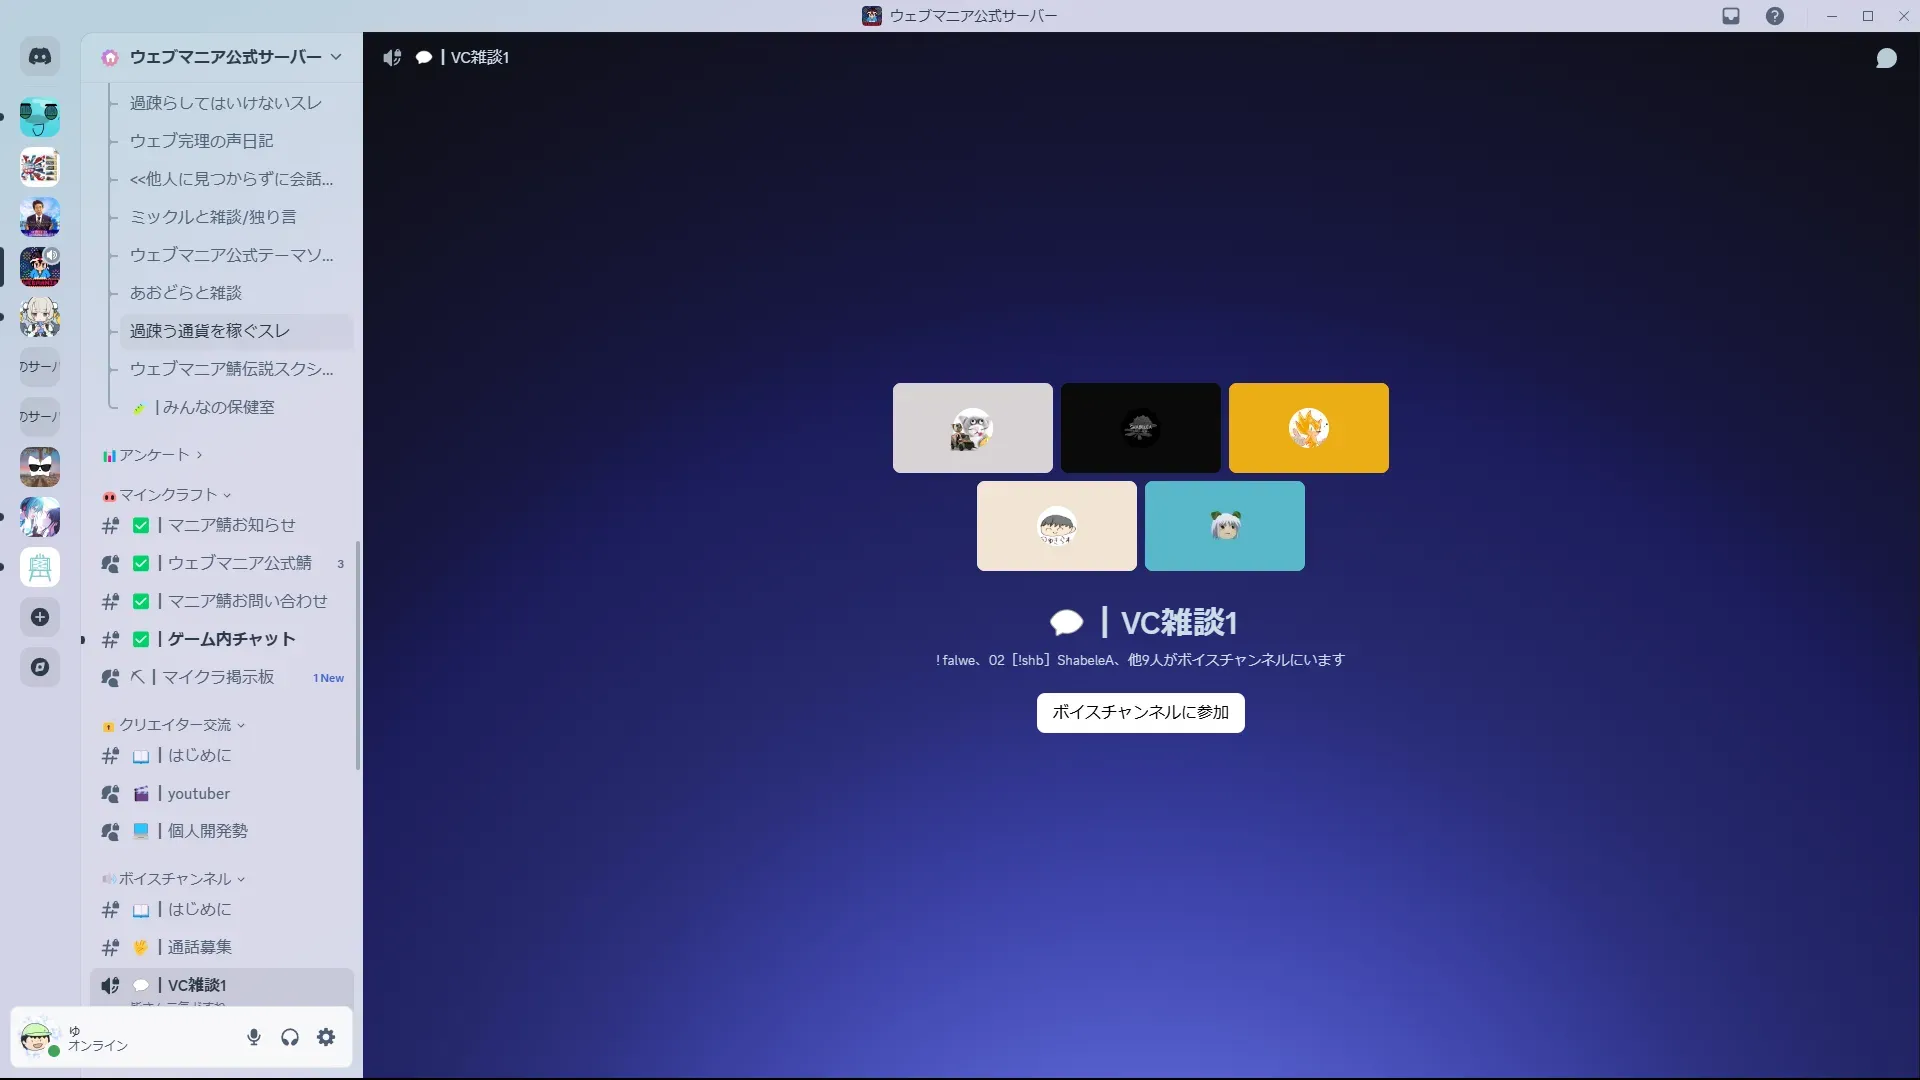Open Discord direct messages home icon
This screenshot has width=1920, height=1080.
40,57
